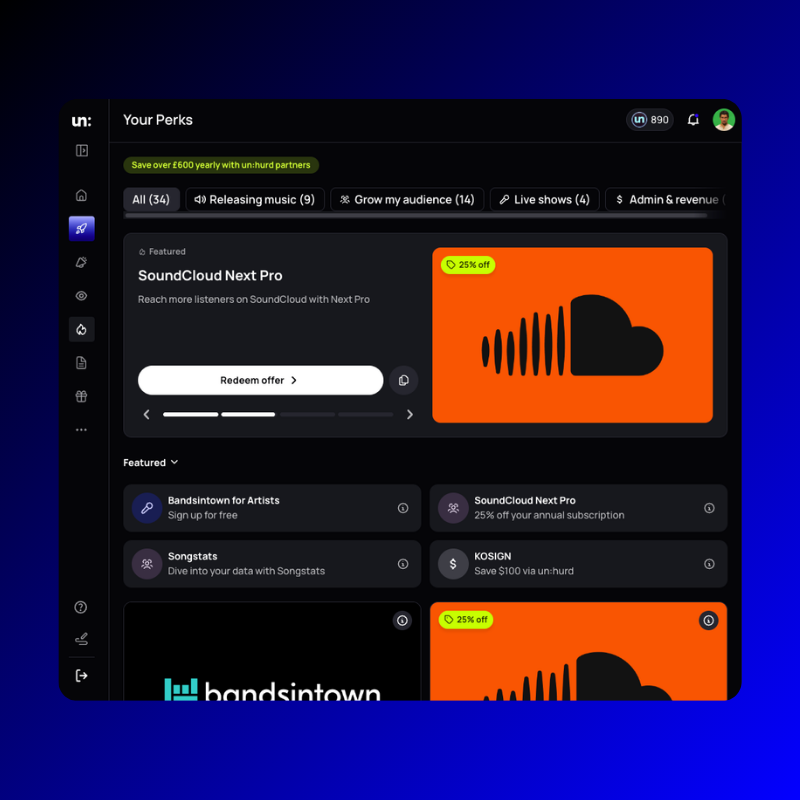Open notifications bell in header
This screenshot has width=800, height=800.
click(x=693, y=120)
